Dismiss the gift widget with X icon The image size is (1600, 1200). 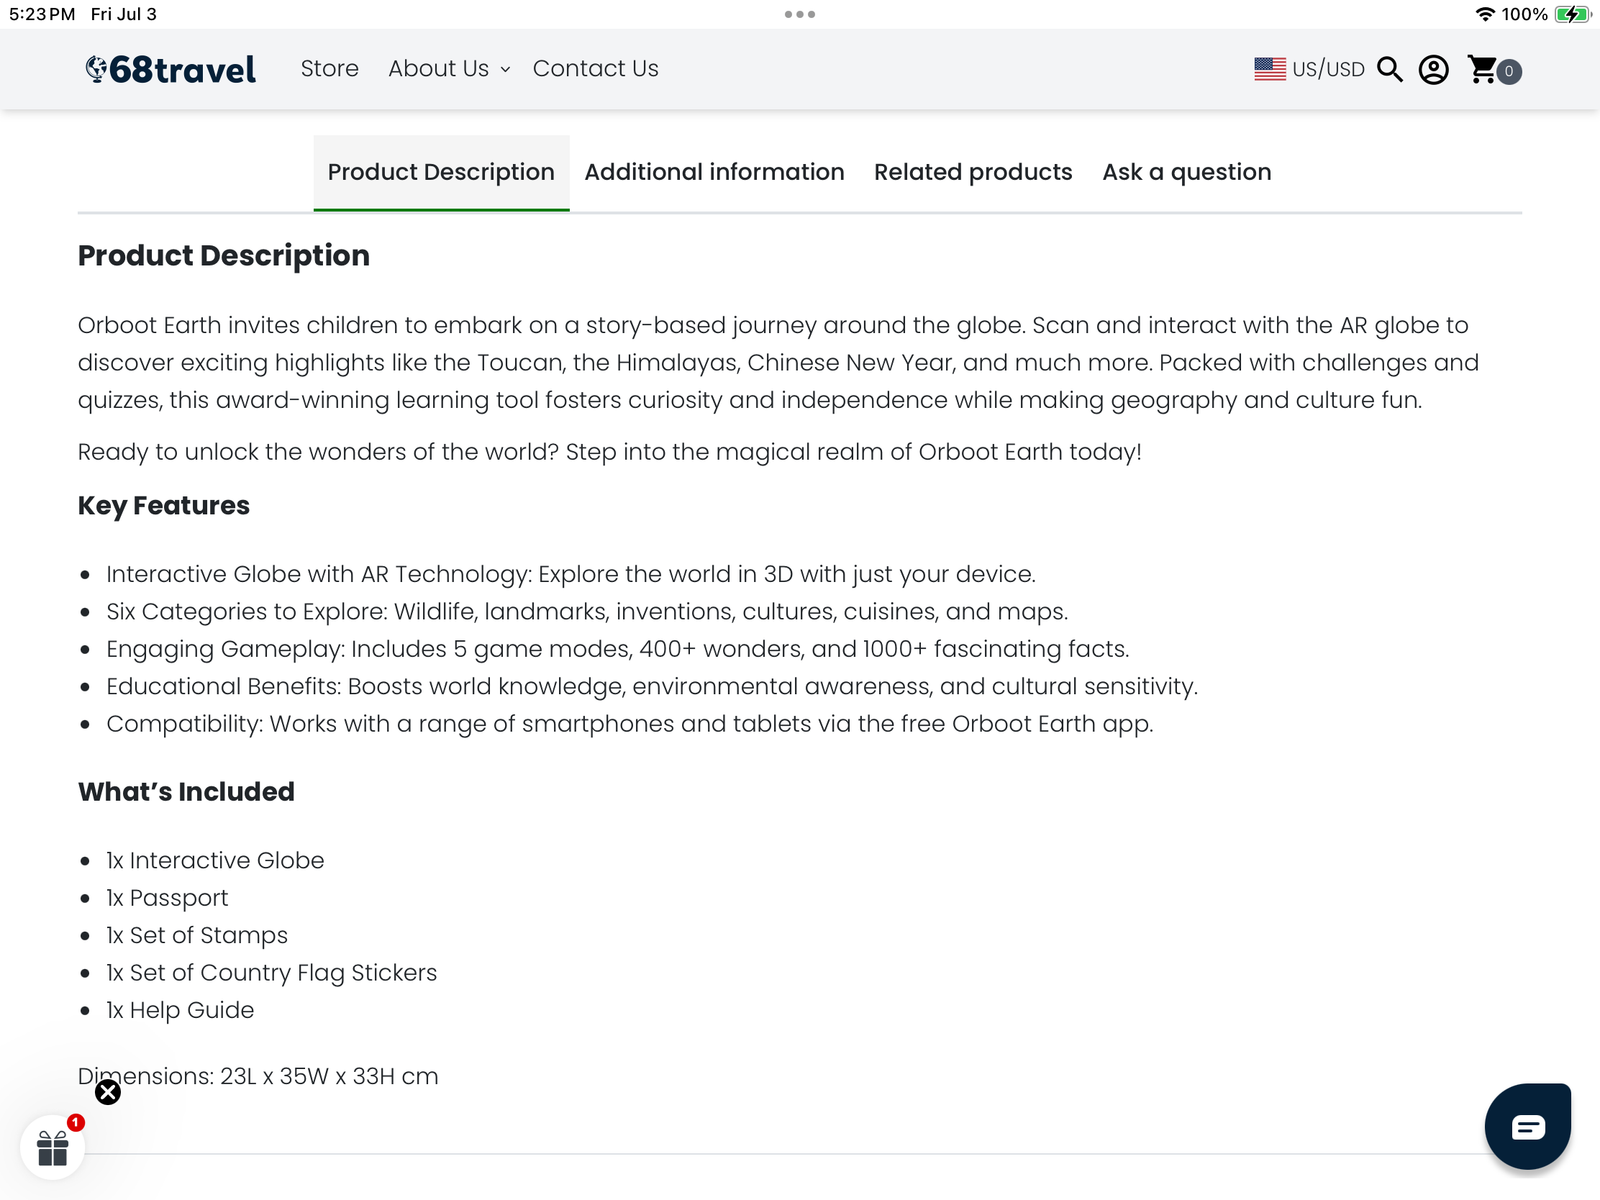click(108, 1092)
